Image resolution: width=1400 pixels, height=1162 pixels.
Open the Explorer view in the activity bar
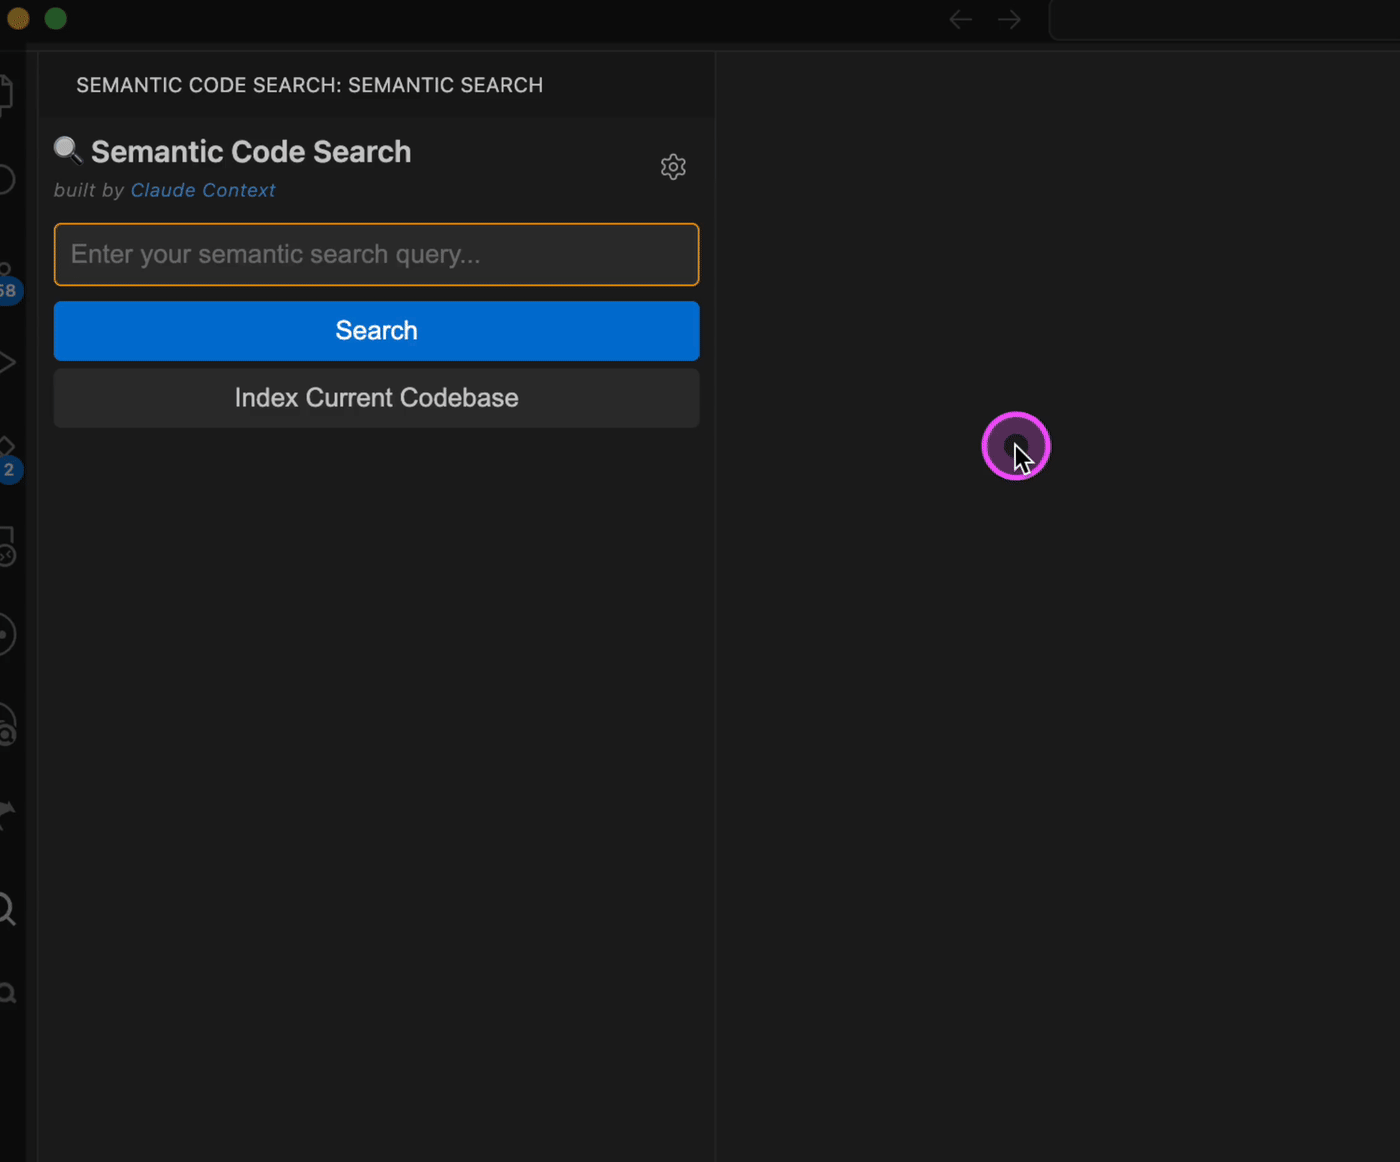coord(5,90)
